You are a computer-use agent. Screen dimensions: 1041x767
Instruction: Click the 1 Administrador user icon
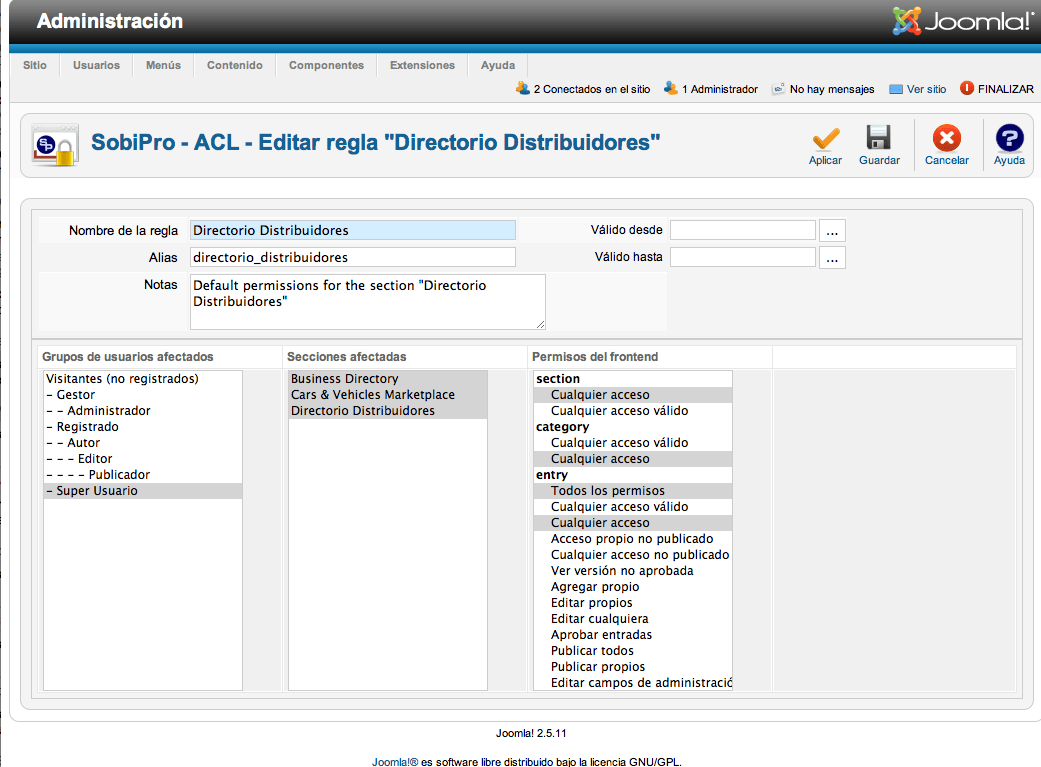pyautogui.click(x=671, y=88)
